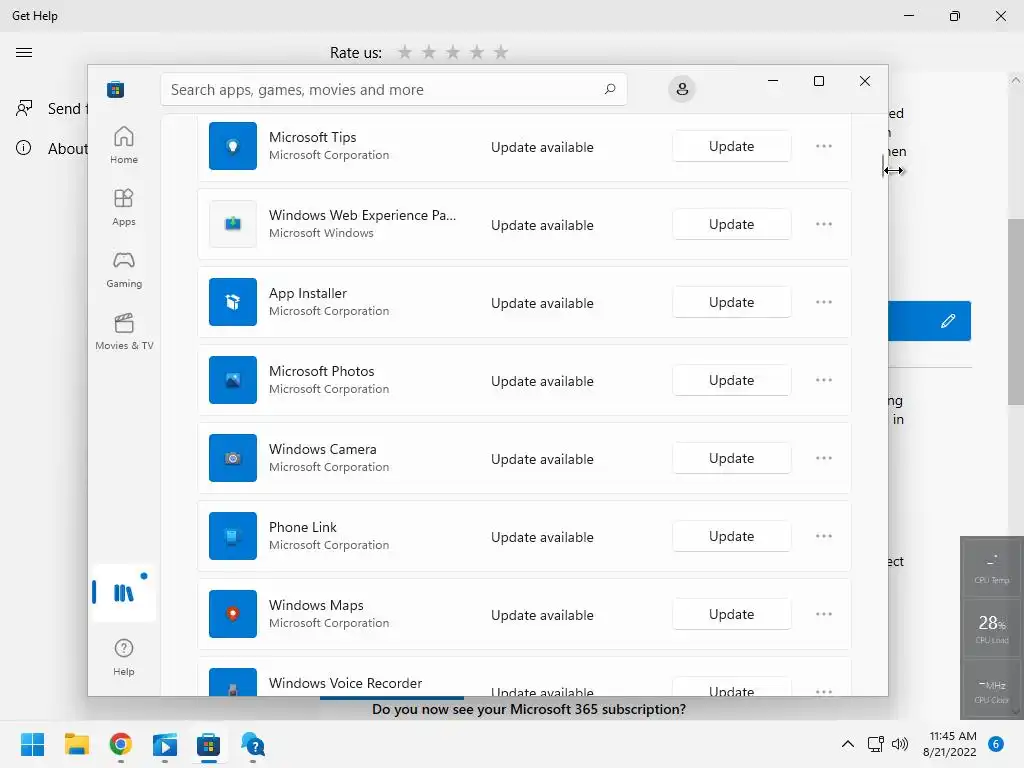Update Microsoft Tips

(x=731, y=146)
